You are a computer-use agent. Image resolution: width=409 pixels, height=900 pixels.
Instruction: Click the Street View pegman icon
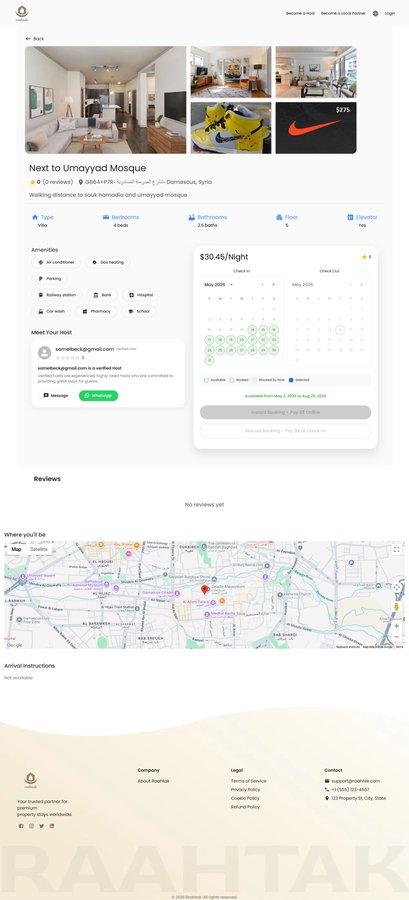[x=396, y=607]
